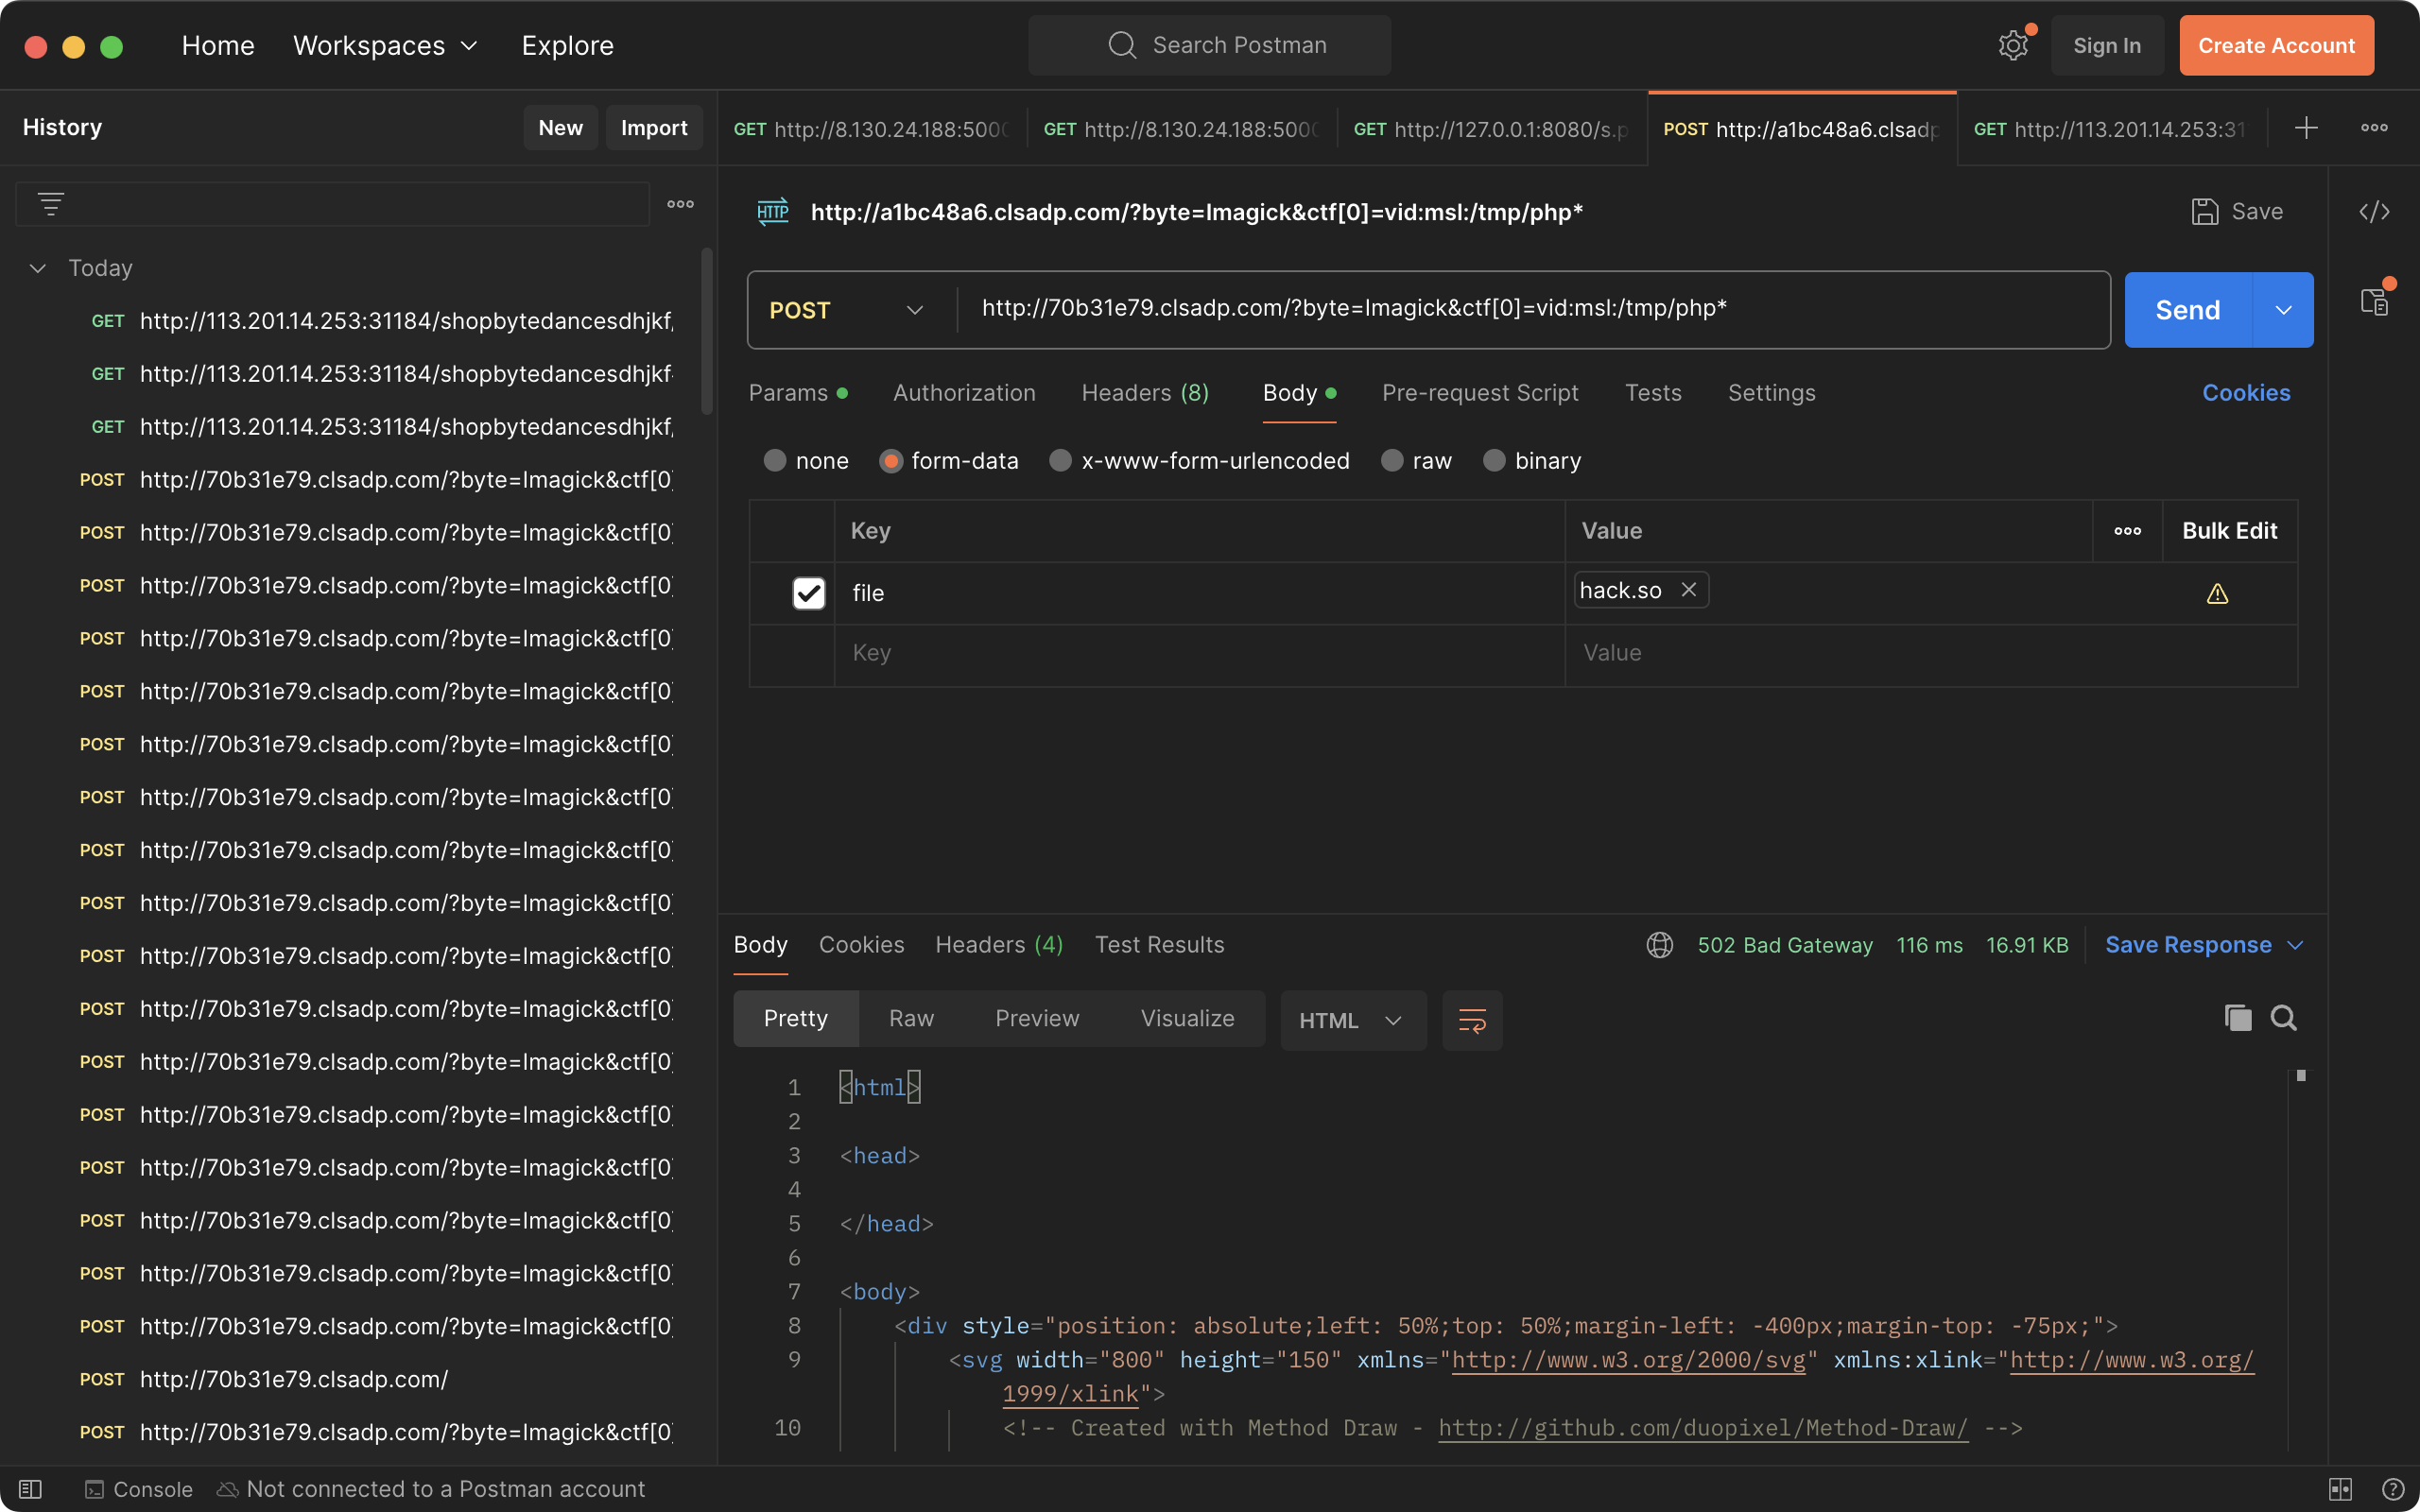Open help question mark icon
2420x1512 pixels.
tap(2393, 1489)
